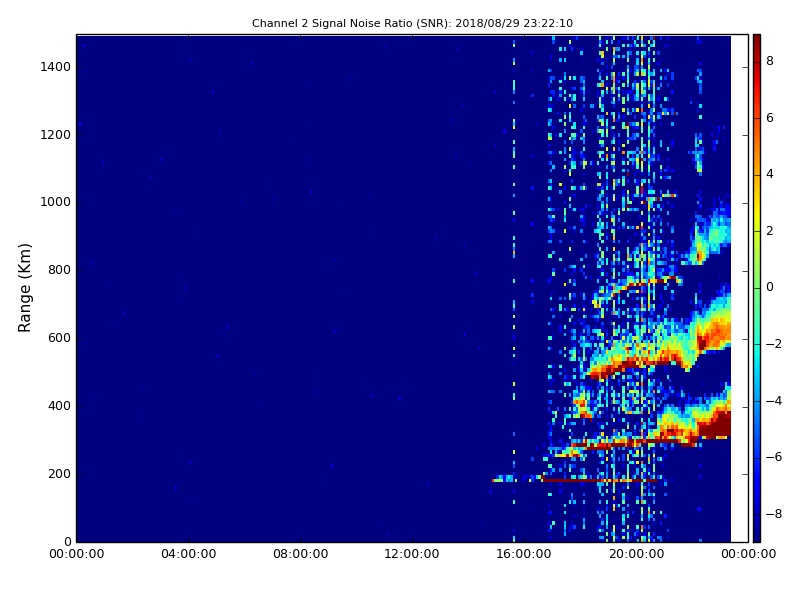Screen dimensions: 800x600
Task: Click the 1000 range tick label
Action: point(56,202)
